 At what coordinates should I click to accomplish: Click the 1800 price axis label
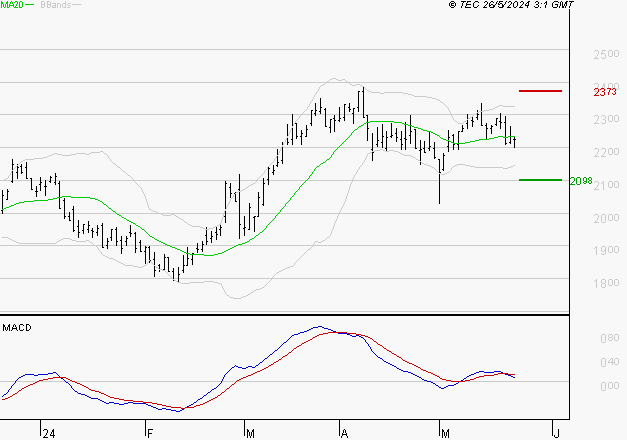(606, 283)
